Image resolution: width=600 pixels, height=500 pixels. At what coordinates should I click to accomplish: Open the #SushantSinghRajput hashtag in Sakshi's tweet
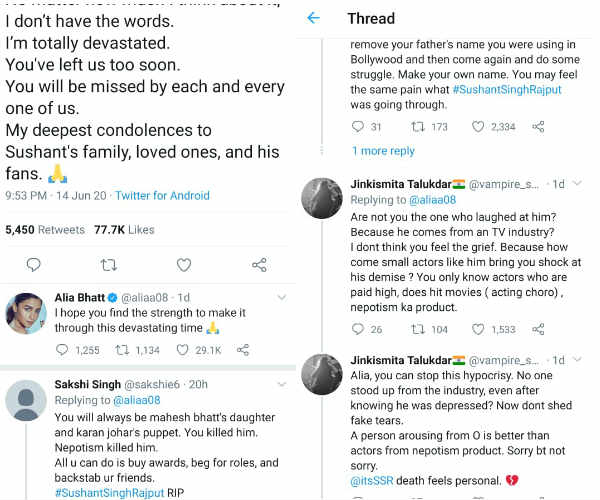tap(109, 493)
